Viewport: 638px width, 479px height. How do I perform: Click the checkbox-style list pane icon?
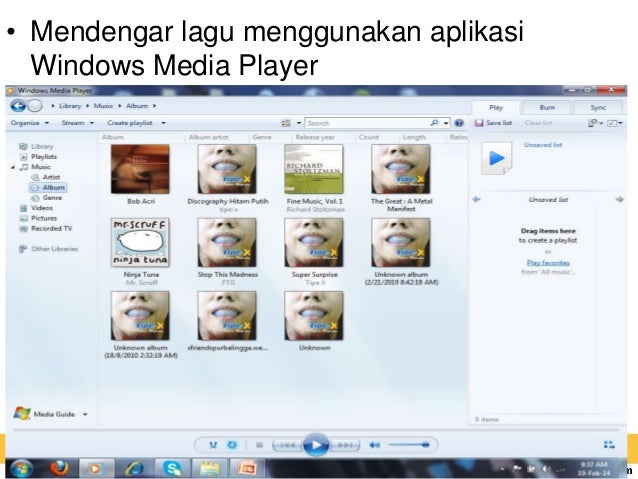coord(612,123)
